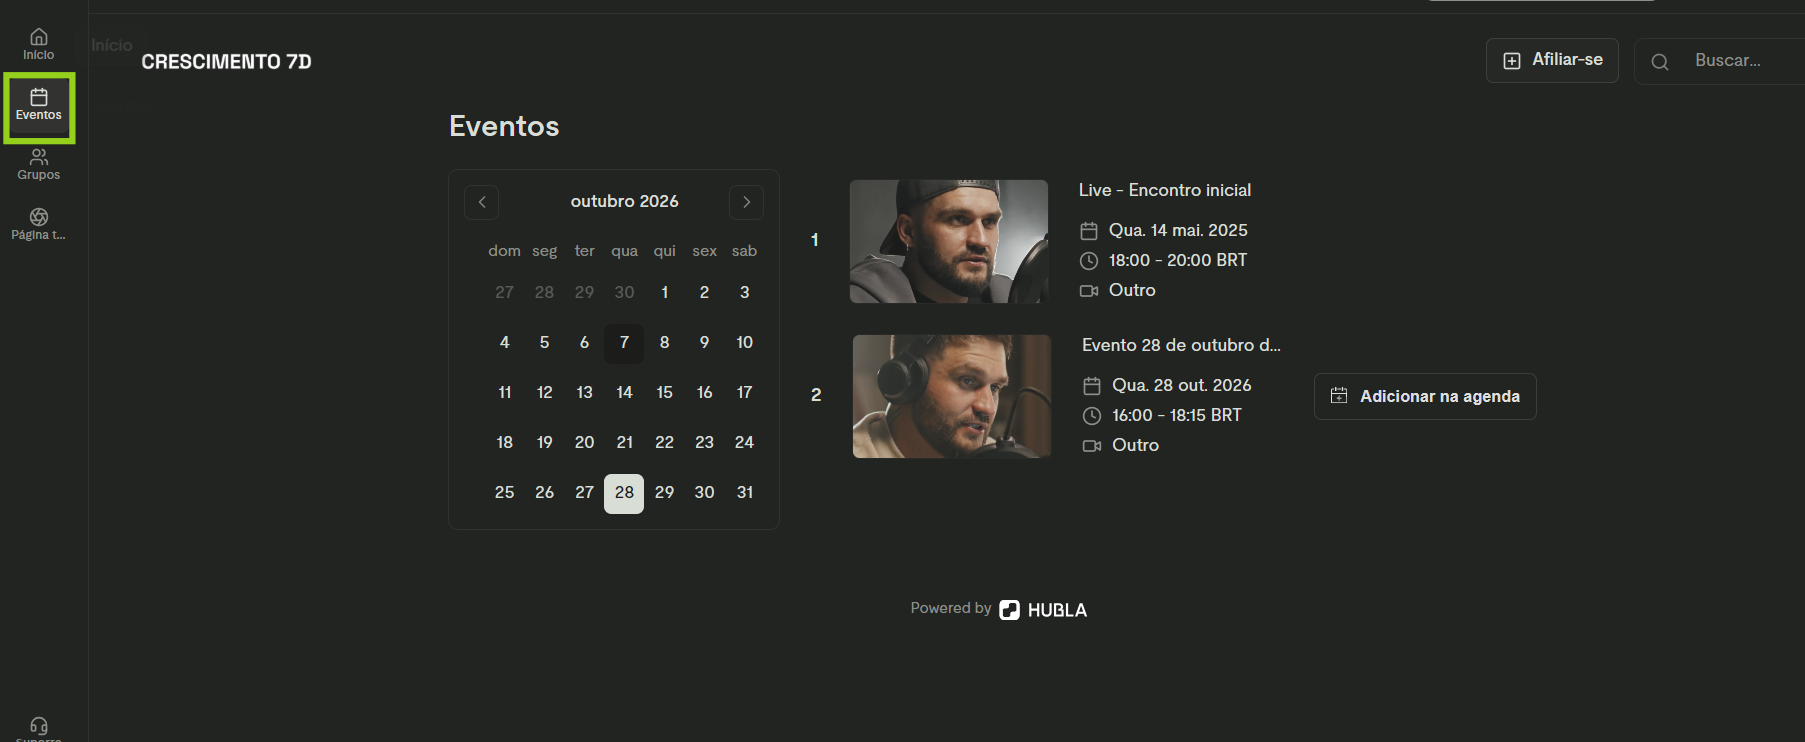Image resolution: width=1805 pixels, height=742 pixels.
Task: Click the camera icon for Live - Encontro inicial
Action: [1089, 291]
